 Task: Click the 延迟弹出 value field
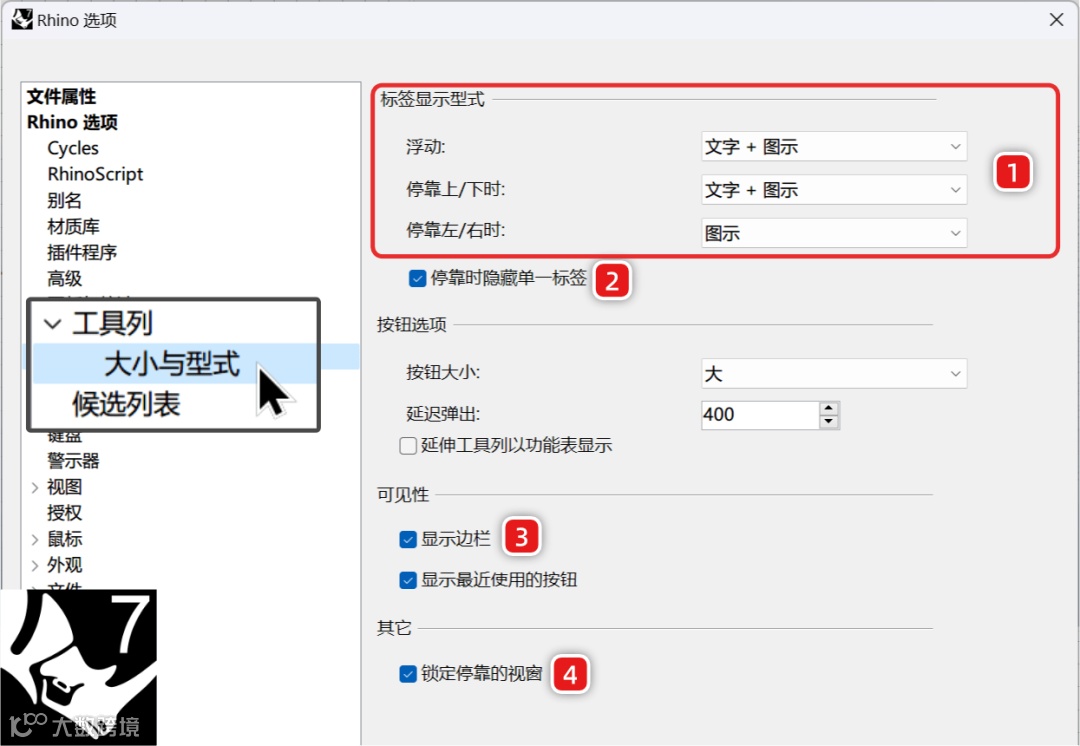pos(760,415)
